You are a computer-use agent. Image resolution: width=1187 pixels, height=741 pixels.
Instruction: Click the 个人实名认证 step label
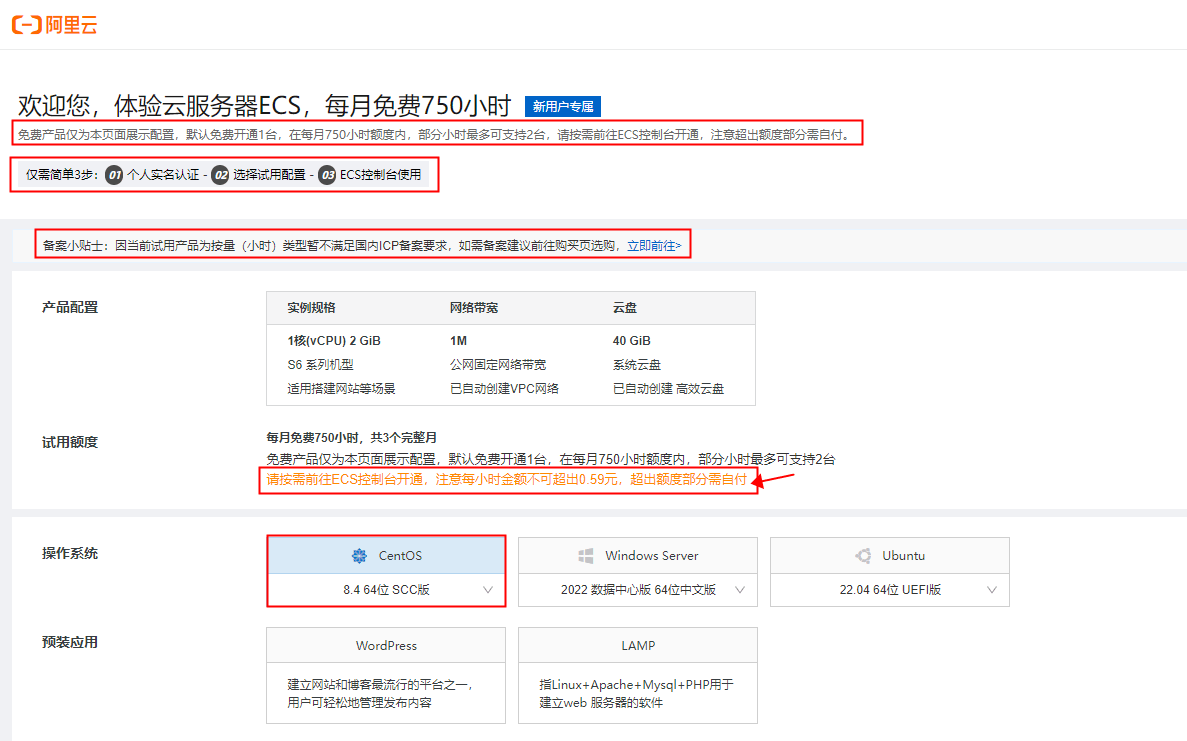tap(163, 175)
